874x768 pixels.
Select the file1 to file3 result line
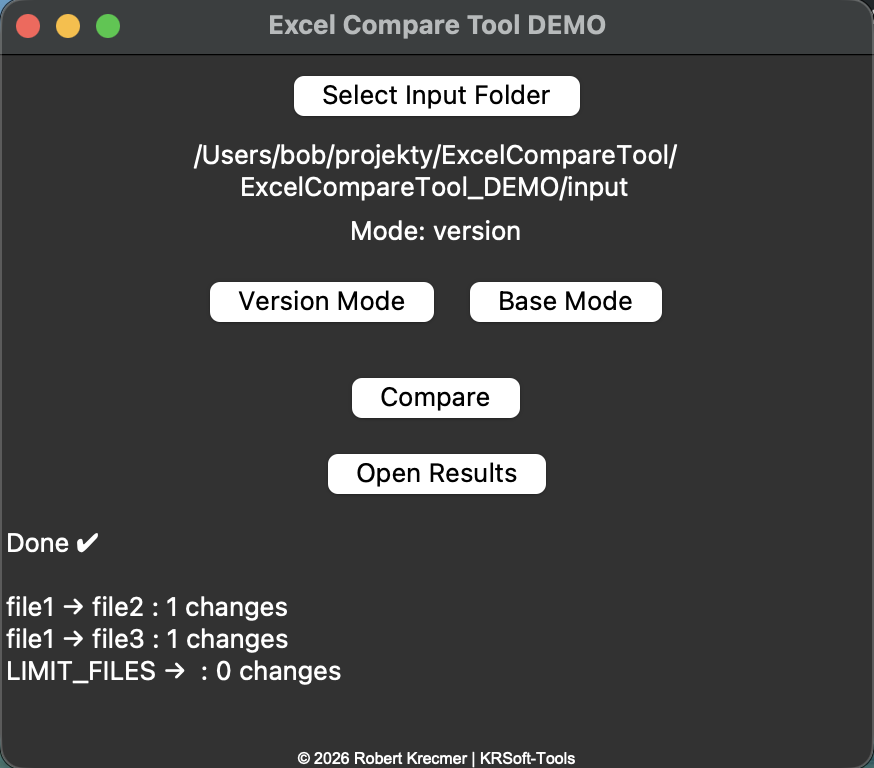(147, 639)
